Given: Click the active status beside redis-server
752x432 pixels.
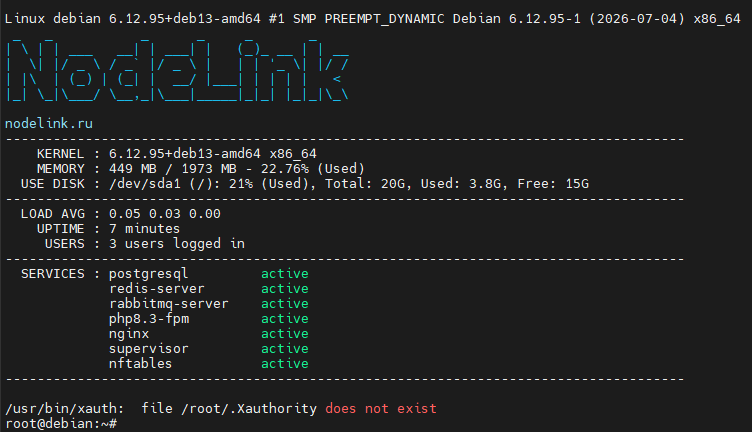Looking at the screenshot, I should (x=284, y=289).
